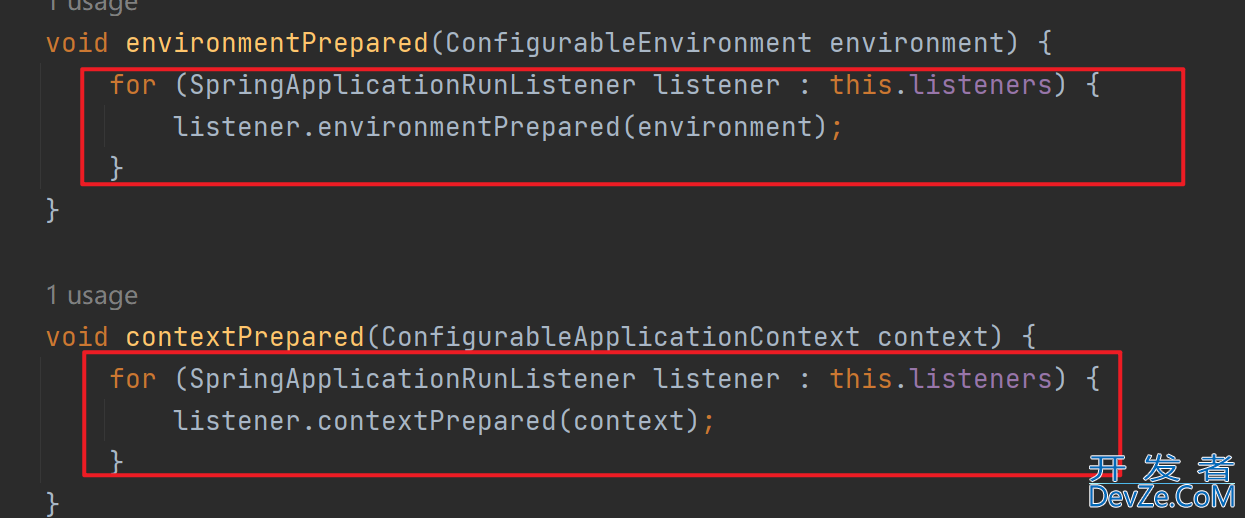Open the '1 usage' hint above contextPrepared
The height and width of the screenshot is (518, 1245).
point(92,296)
